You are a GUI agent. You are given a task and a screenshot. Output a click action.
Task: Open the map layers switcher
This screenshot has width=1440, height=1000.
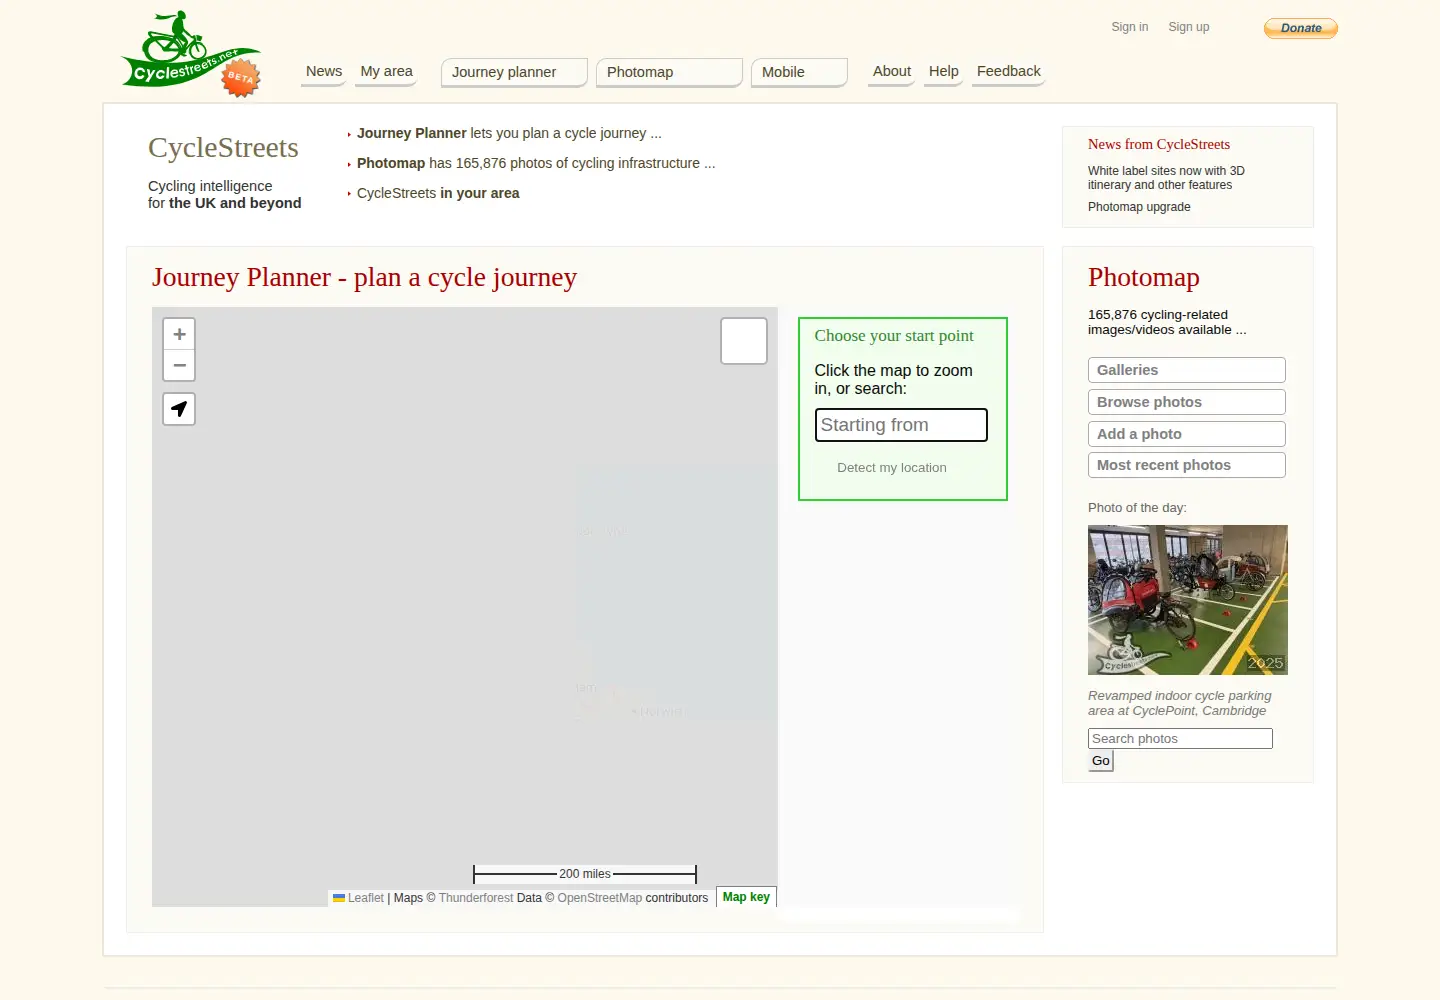[x=744, y=341]
